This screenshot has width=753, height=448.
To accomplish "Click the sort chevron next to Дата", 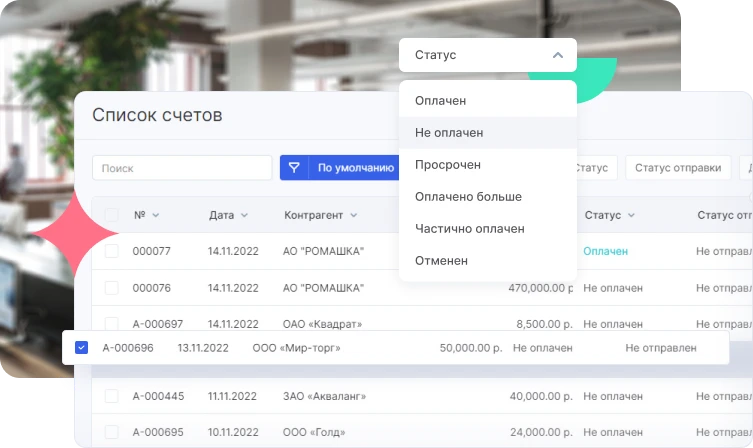I will [x=244, y=216].
